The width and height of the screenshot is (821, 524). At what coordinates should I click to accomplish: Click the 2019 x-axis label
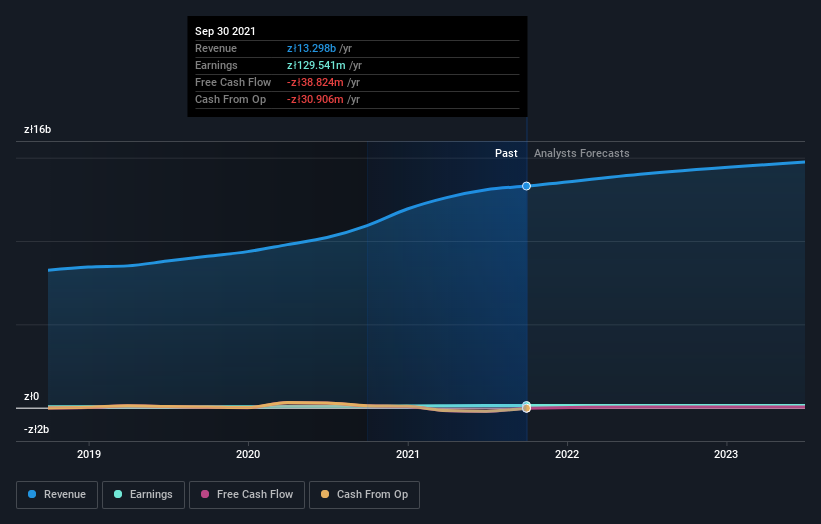pos(89,454)
